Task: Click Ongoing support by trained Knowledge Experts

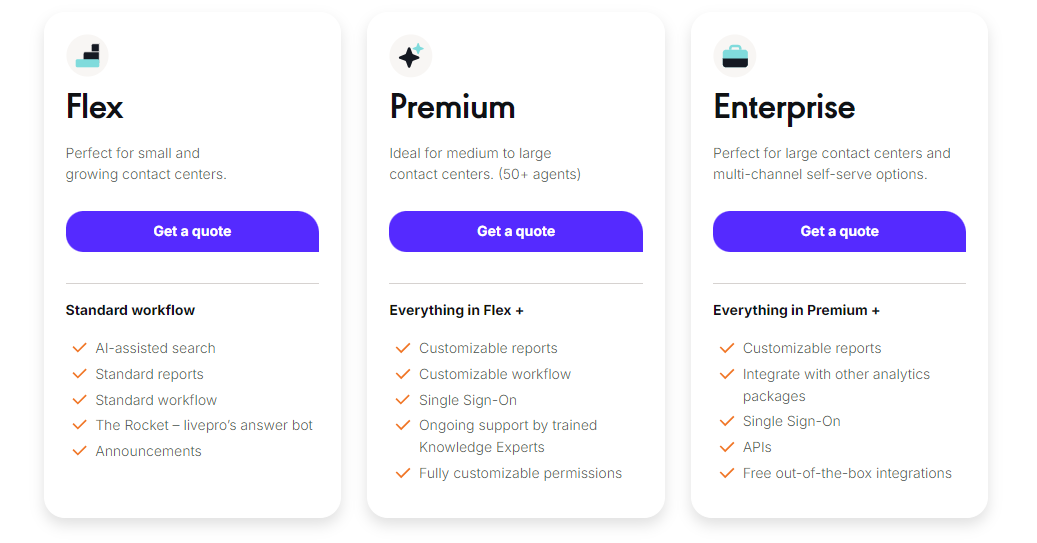Action: point(508,437)
